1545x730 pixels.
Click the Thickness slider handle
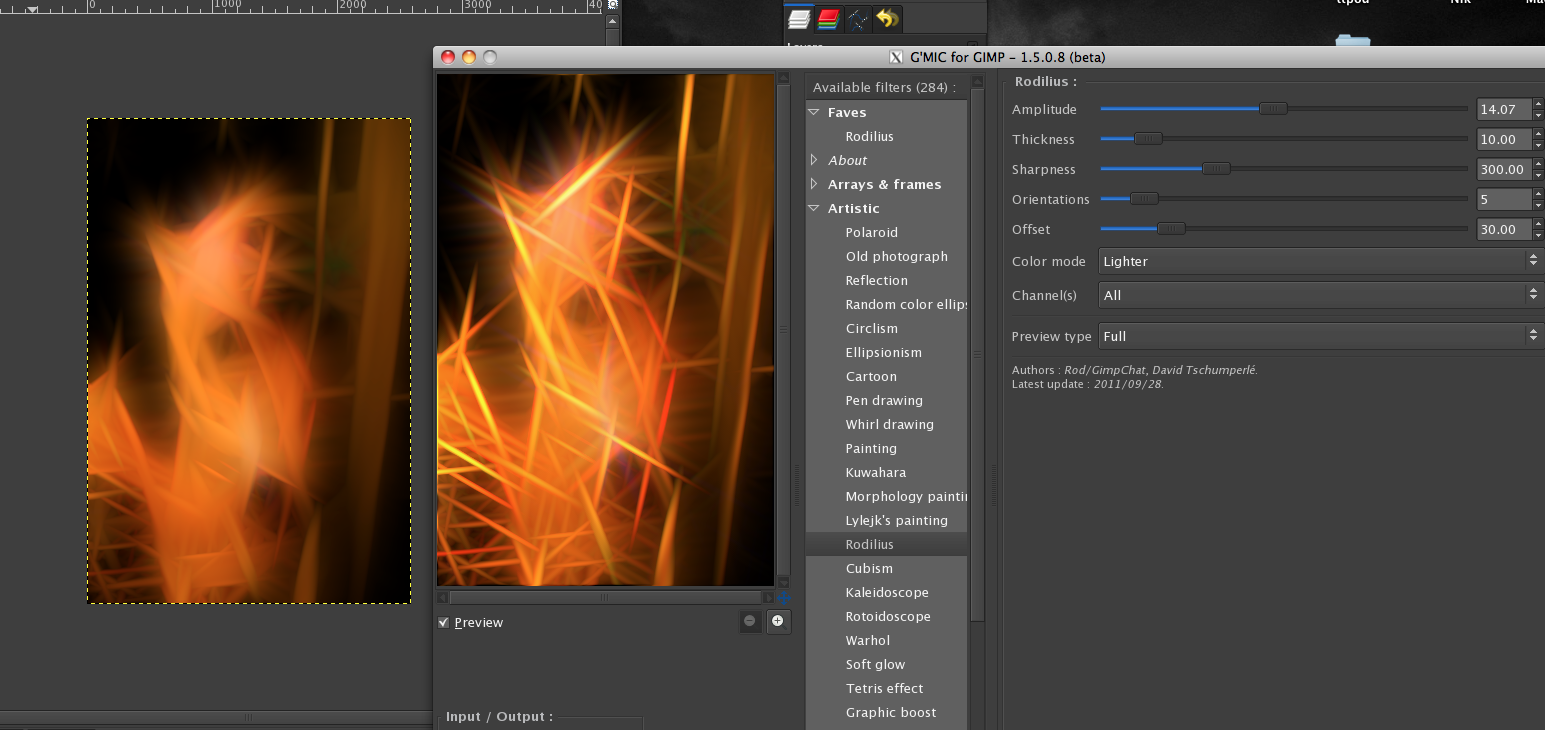[x=1148, y=139]
